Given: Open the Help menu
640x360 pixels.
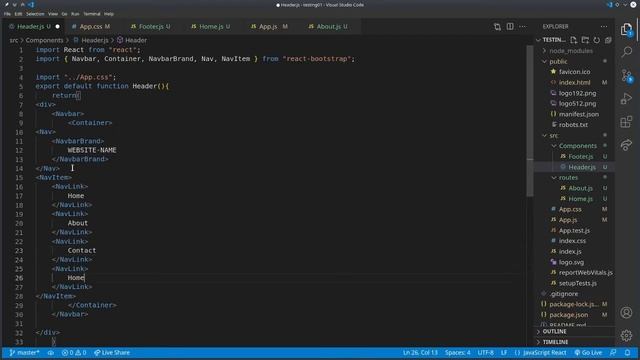Looking at the screenshot, I should point(109,14).
